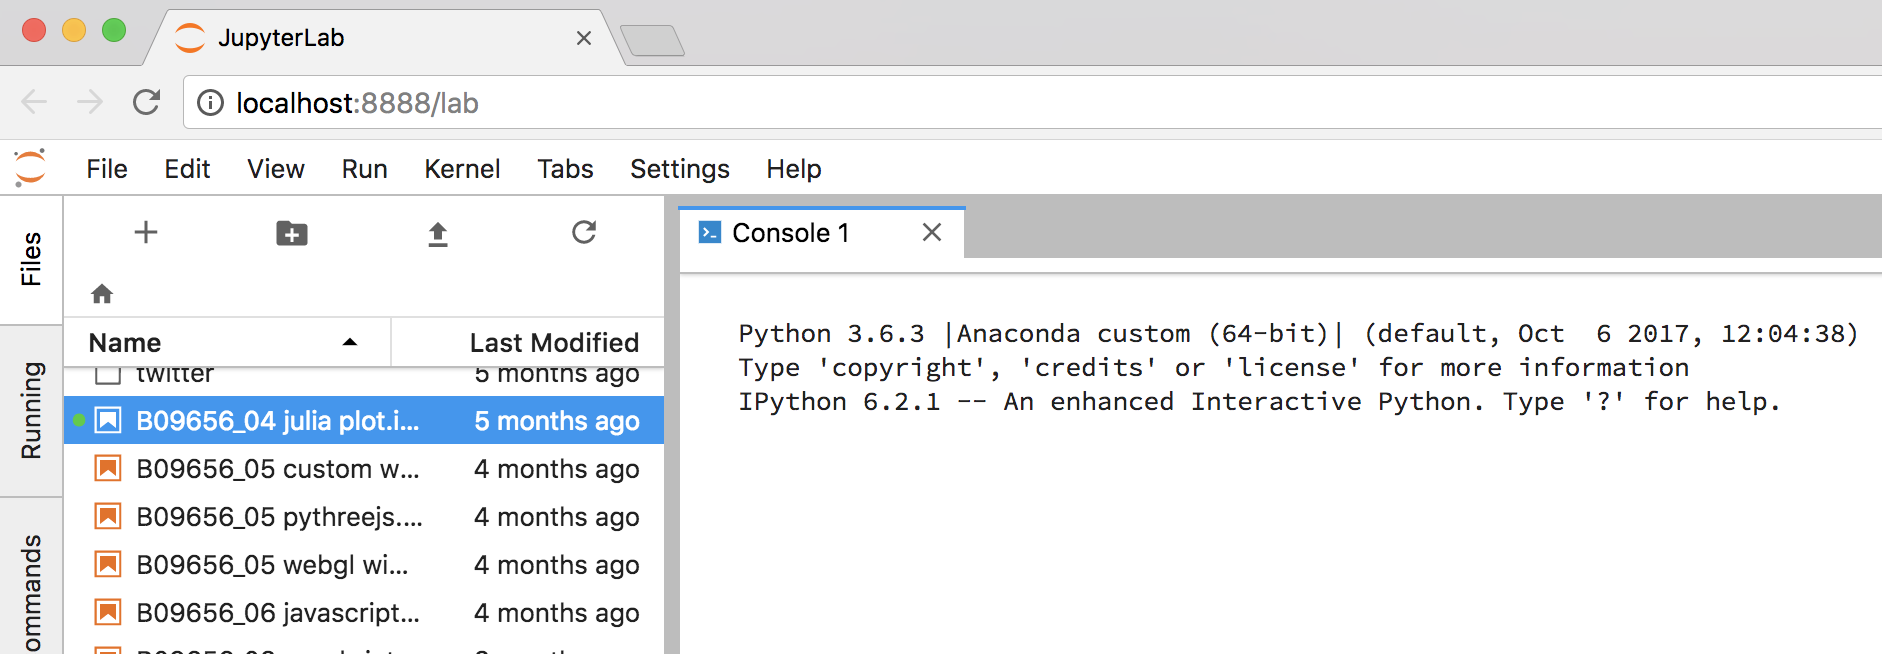The height and width of the screenshot is (654, 1882).
Task: Click the IPython 6.2.1 banner line
Action: (1260, 401)
